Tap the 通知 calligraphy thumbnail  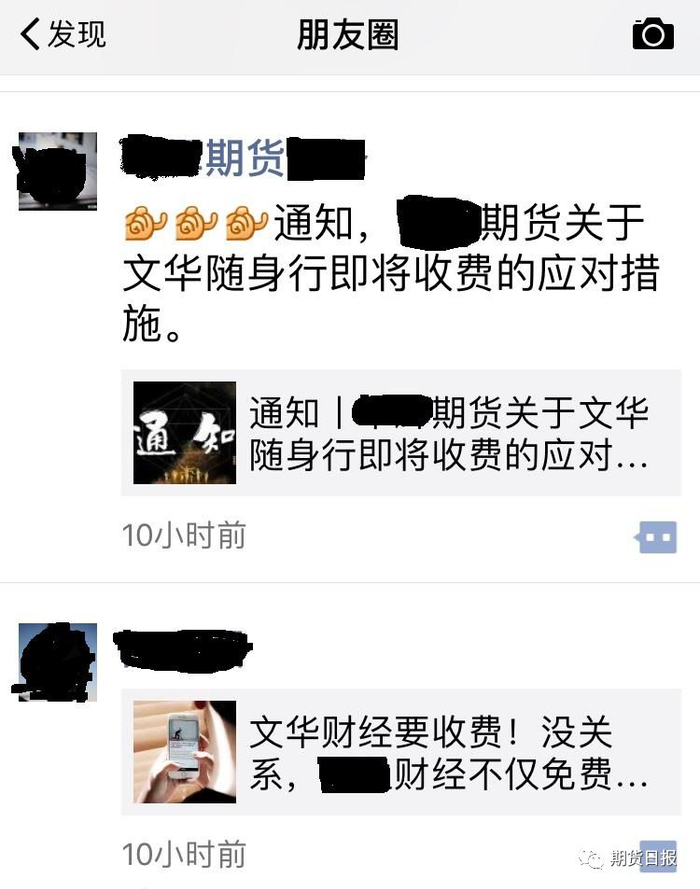click(x=184, y=433)
